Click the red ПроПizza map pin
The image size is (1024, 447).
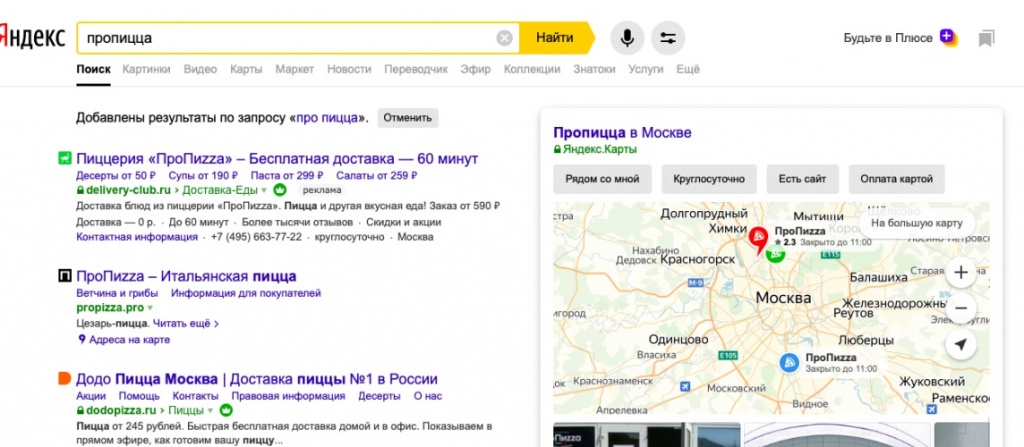coord(758,239)
